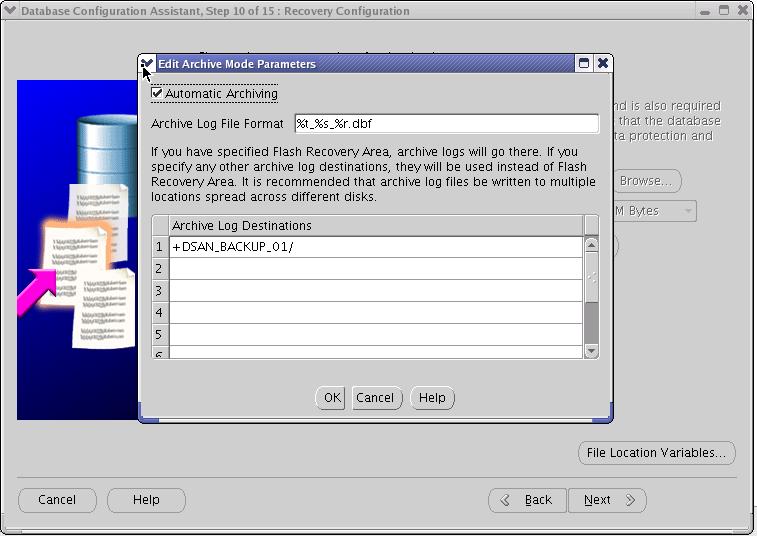This screenshot has height=536, width=757.
Task: Select destination row 1 +DSAN_BACKUP_01/
Action: point(376,247)
